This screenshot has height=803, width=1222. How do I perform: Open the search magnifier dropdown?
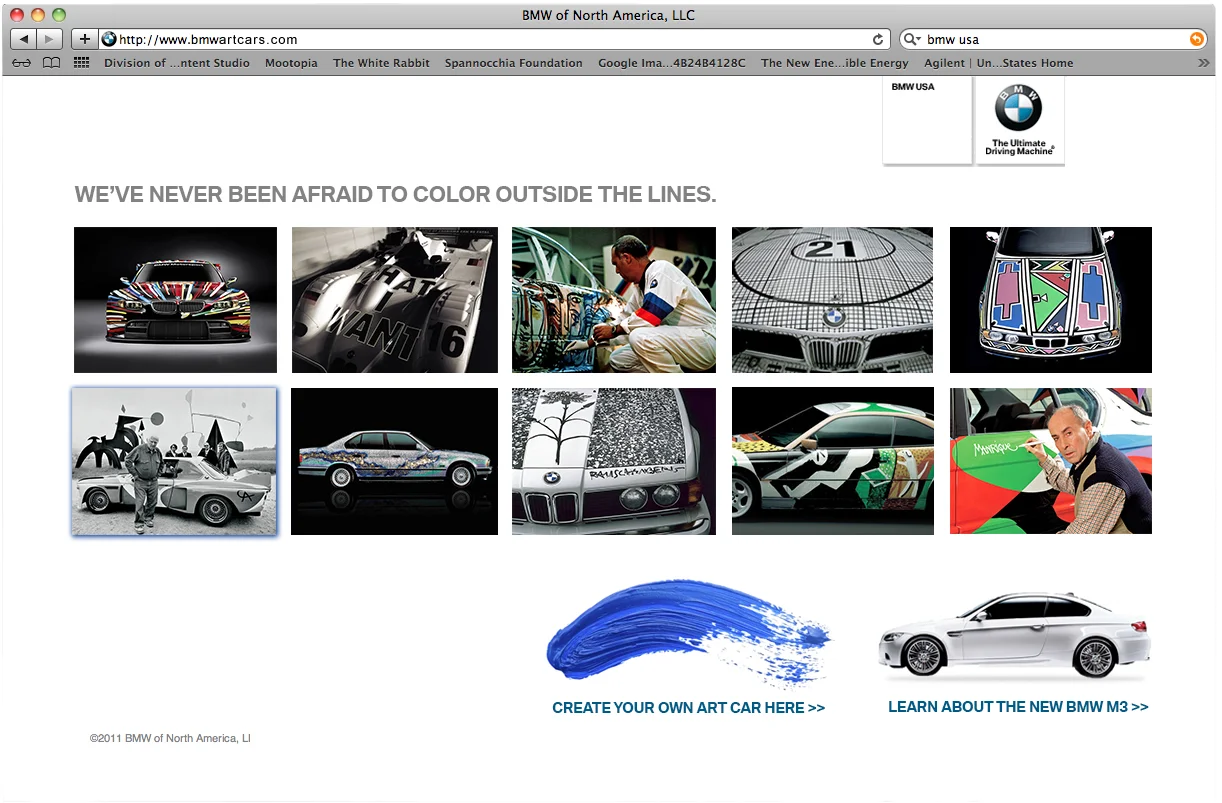(912, 40)
